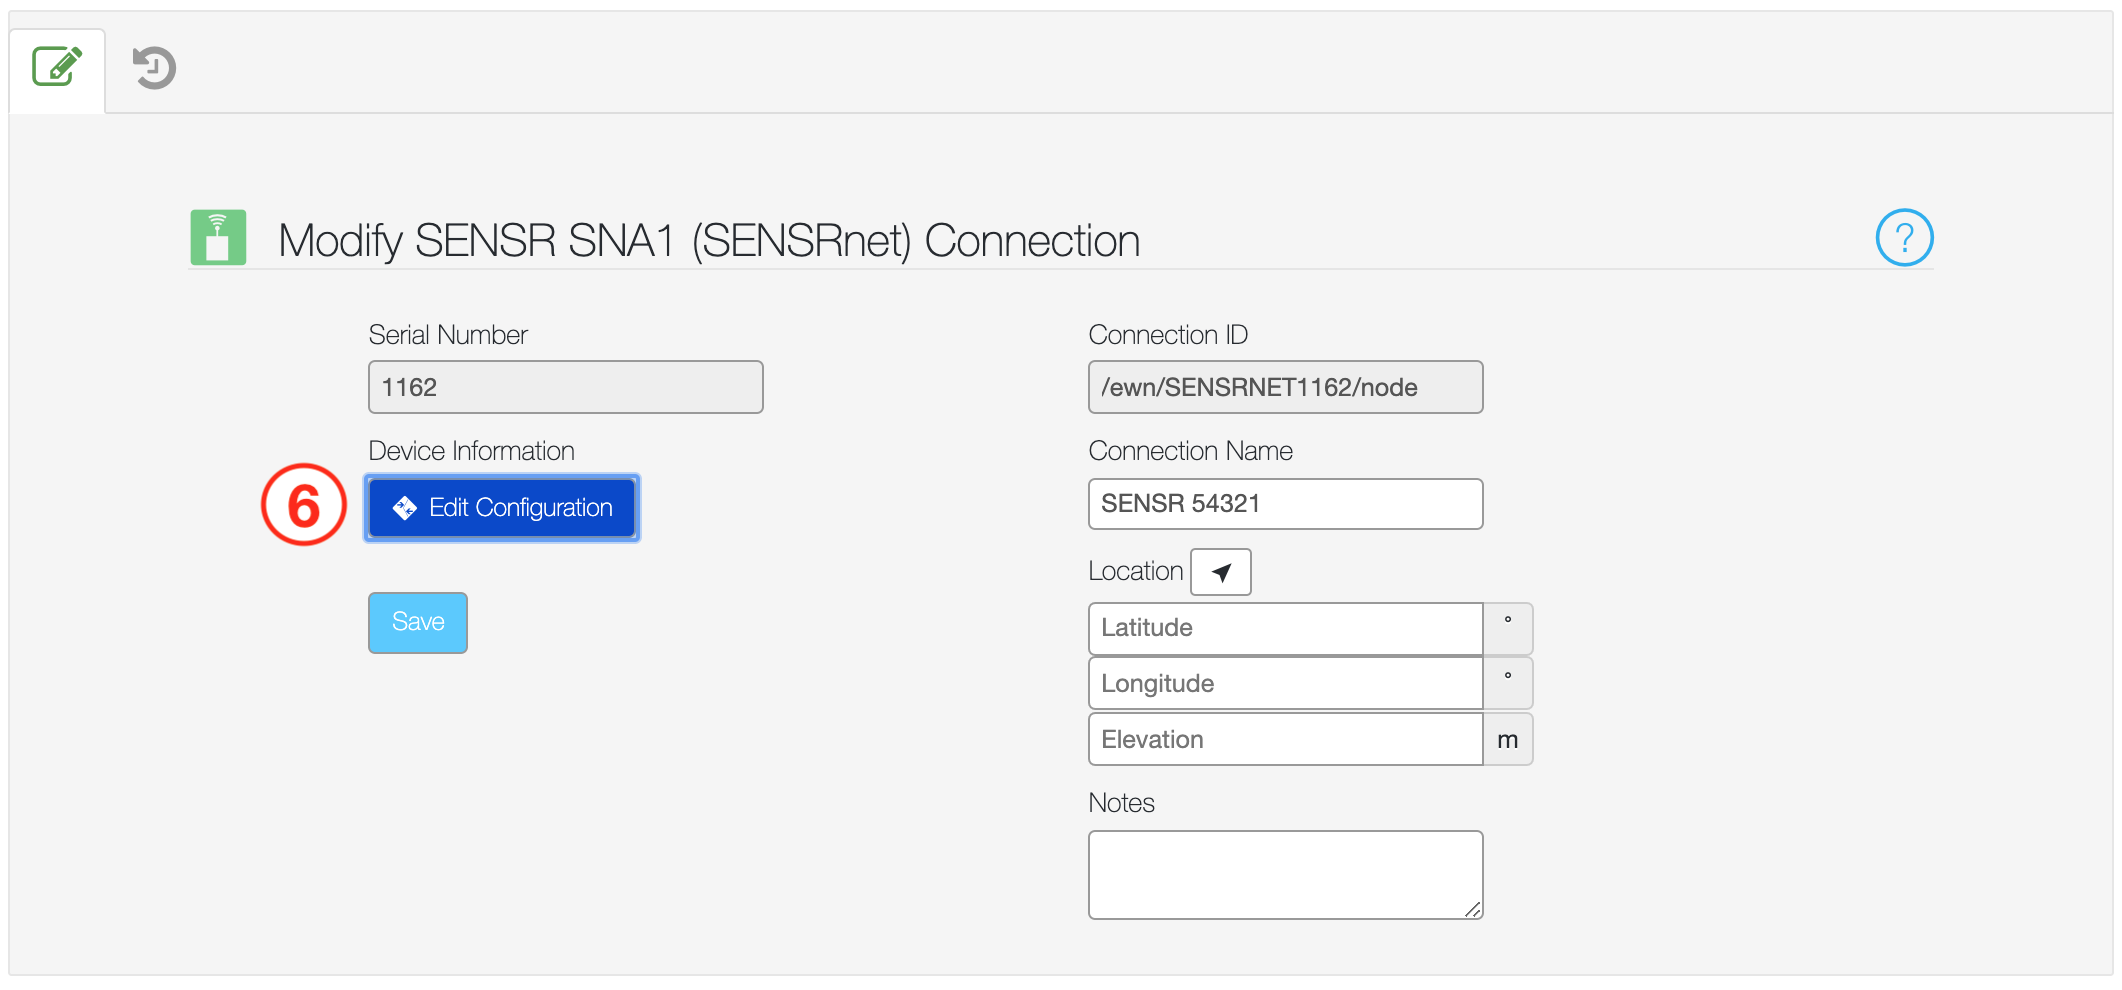Image resolution: width=2122 pixels, height=990 pixels.
Task: Click the Longitude degree unit addon
Action: coord(1508,684)
